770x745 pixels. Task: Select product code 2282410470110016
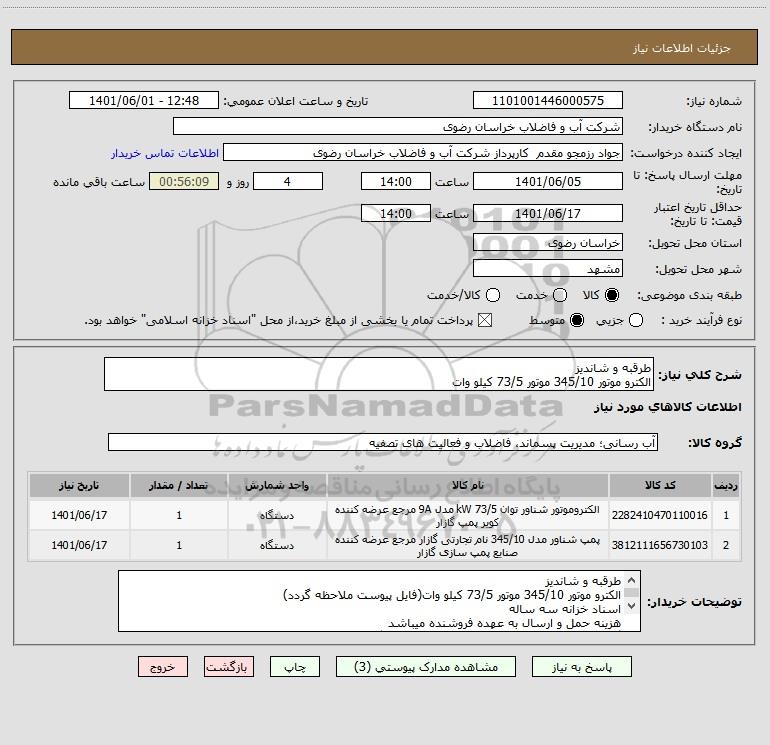coord(660,515)
